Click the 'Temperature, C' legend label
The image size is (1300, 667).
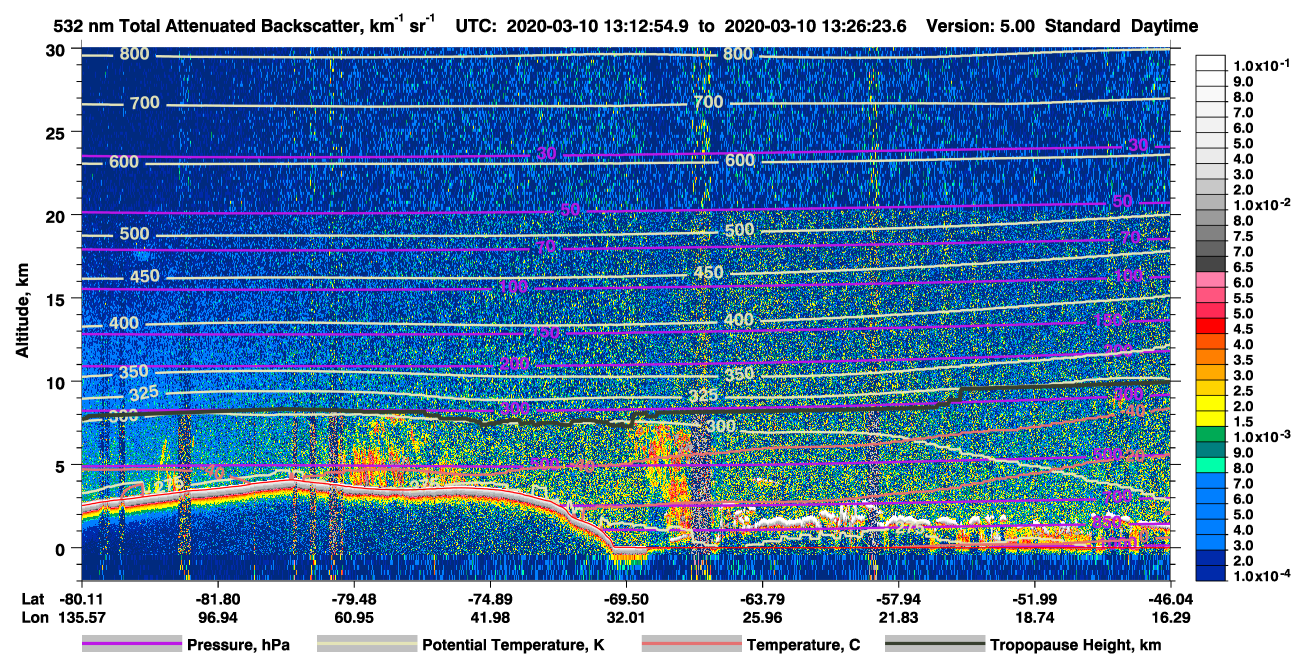(x=803, y=645)
